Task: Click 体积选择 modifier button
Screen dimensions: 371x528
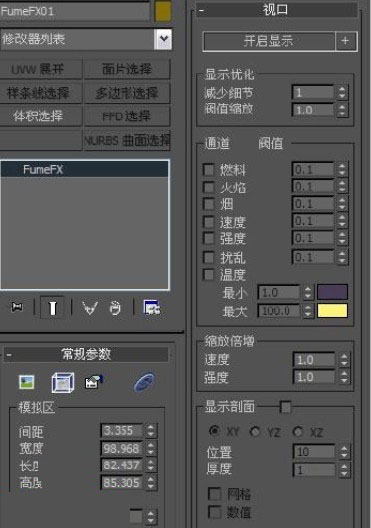Action: (41, 116)
